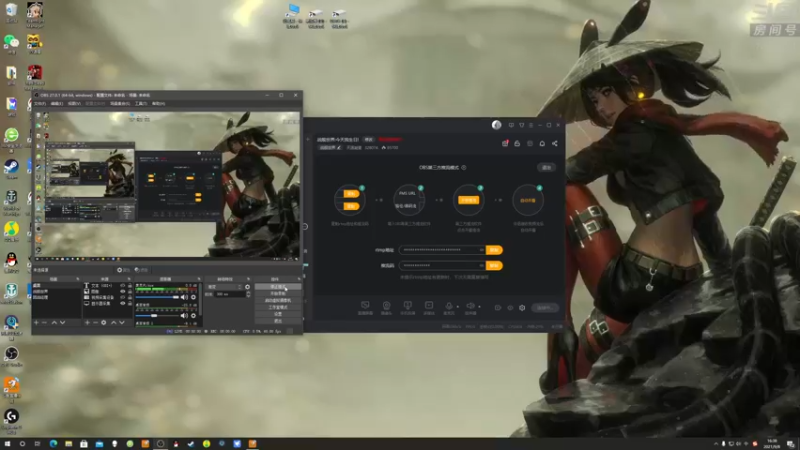This screenshot has width=800, height=450.
Task: Move the selected scene up in OBS
Action: 54,322
